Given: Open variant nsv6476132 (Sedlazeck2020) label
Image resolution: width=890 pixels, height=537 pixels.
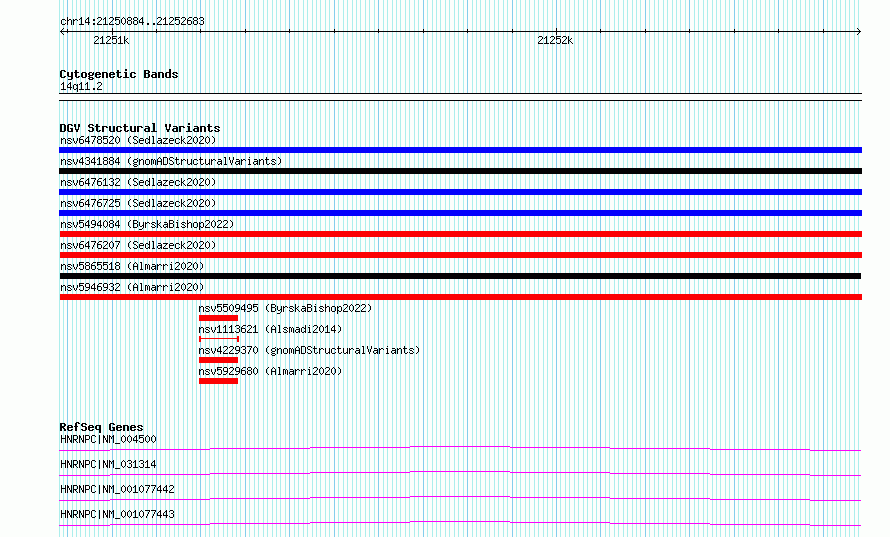Looking at the screenshot, I should pos(138,182).
